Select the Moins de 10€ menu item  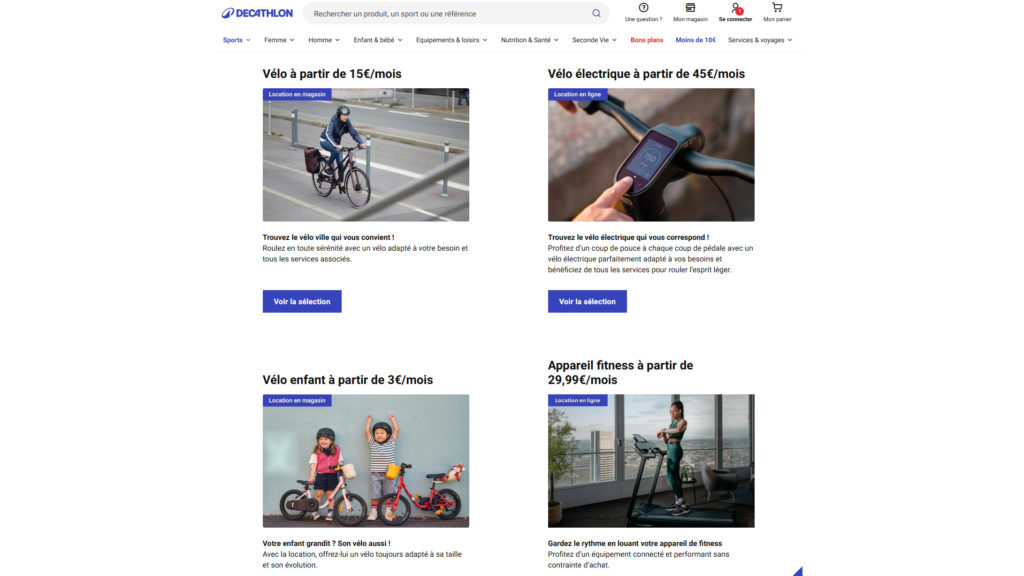point(696,40)
